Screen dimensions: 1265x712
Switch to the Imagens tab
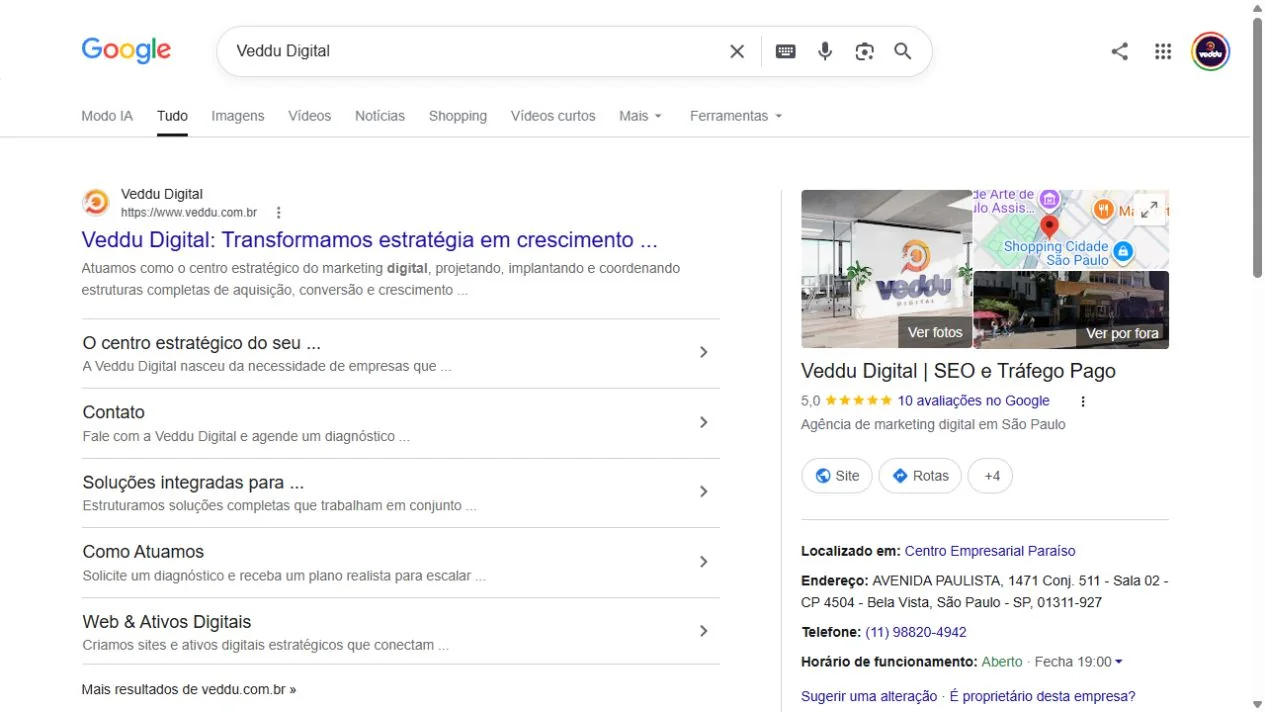click(238, 116)
